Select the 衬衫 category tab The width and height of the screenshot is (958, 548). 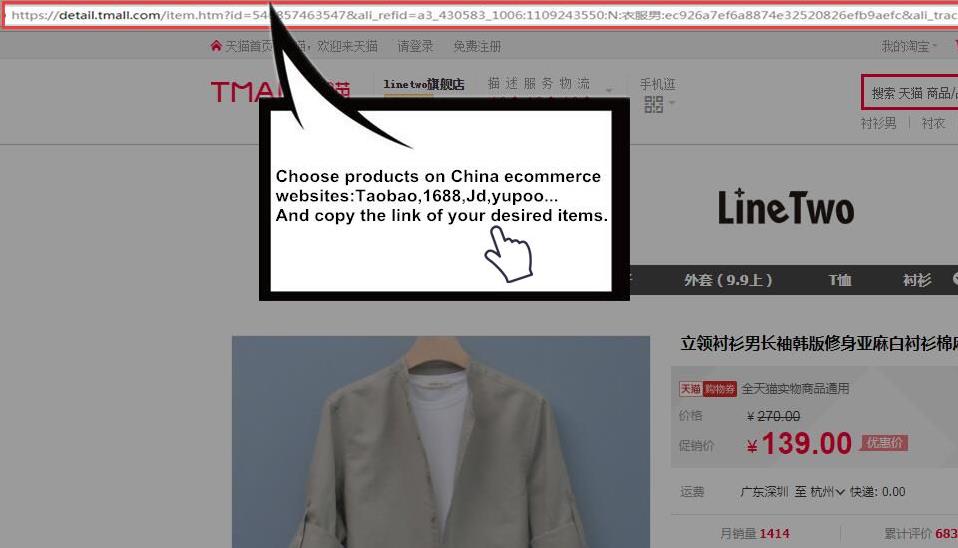tap(916, 280)
